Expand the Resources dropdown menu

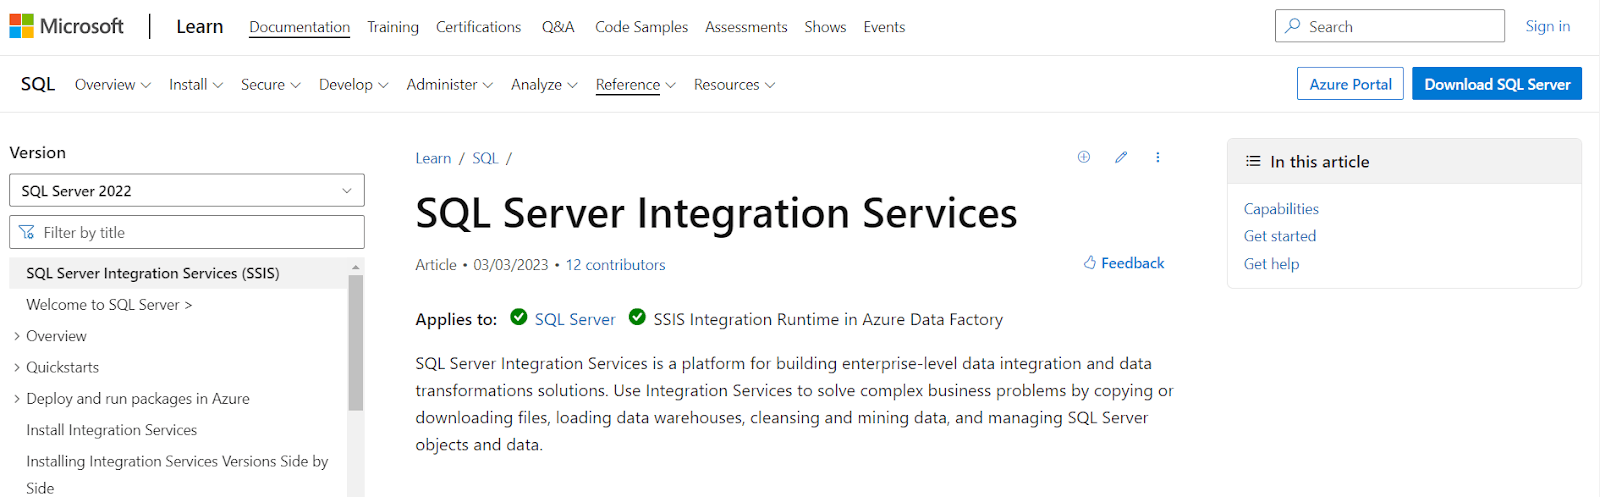tap(735, 85)
